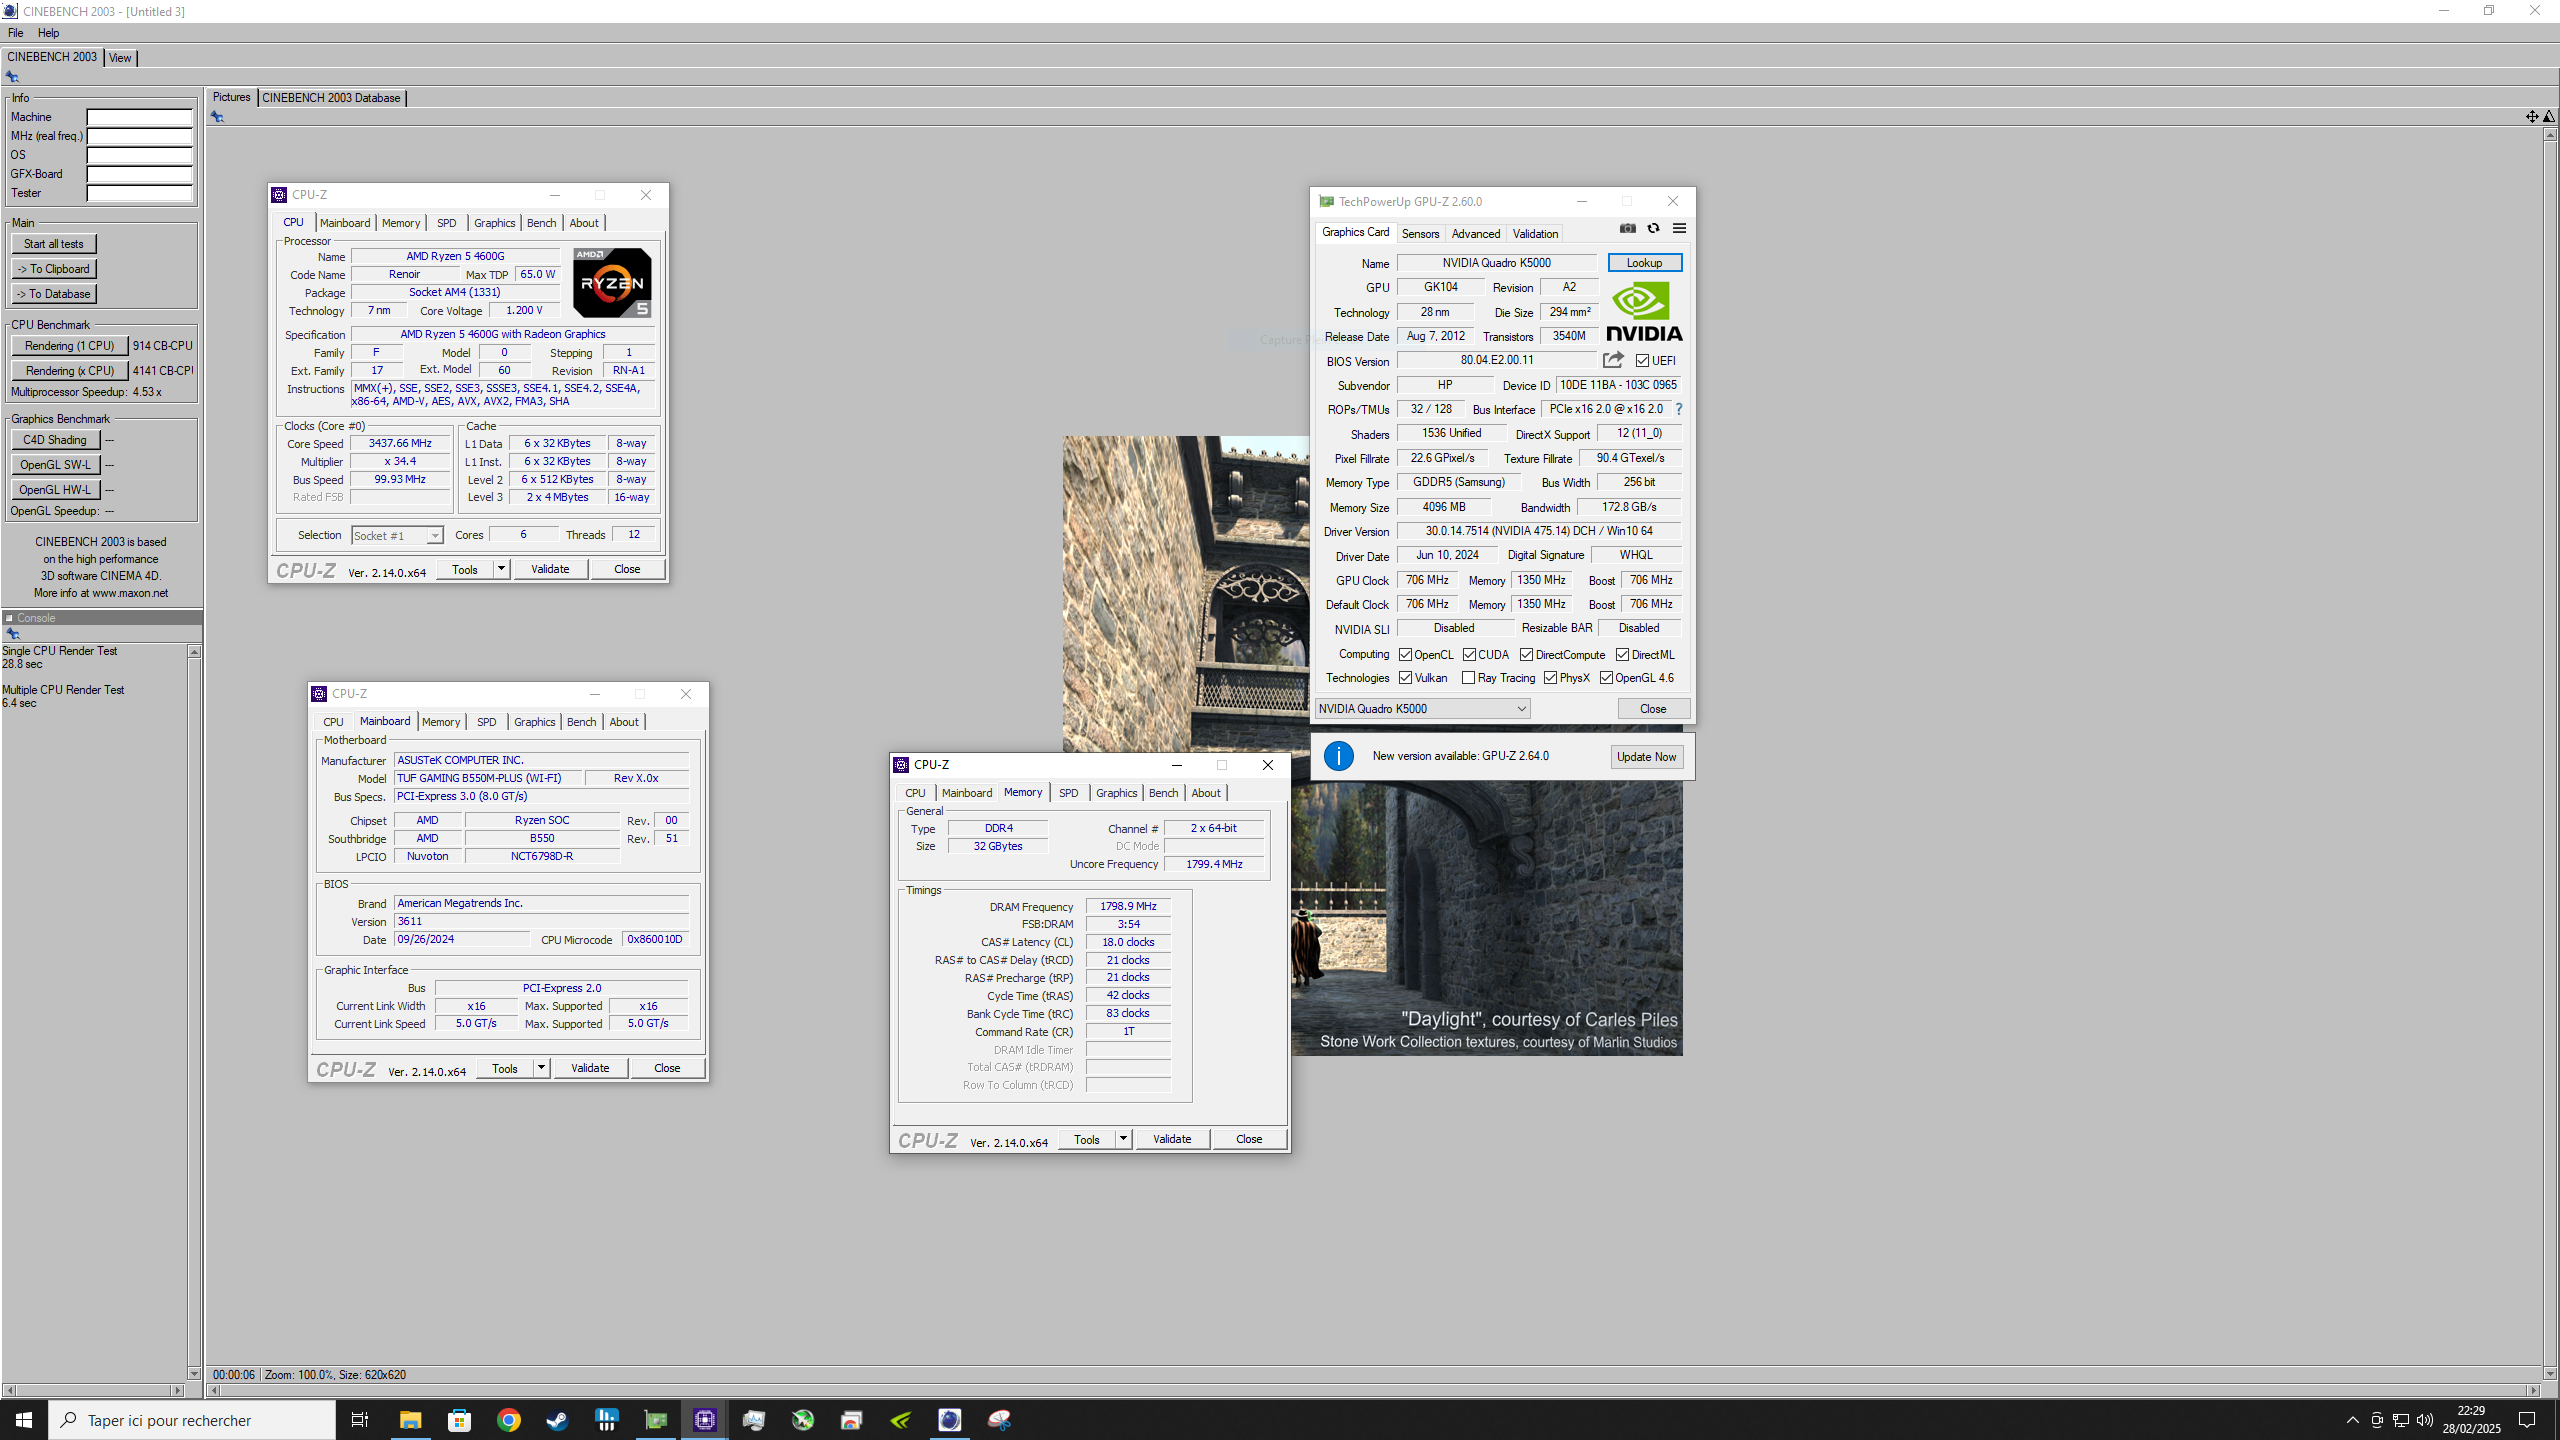Take a GPU-Z screenshot with camera icon
The image size is (2560, 1440).
pyautogui.click(x=1628, y=229)
